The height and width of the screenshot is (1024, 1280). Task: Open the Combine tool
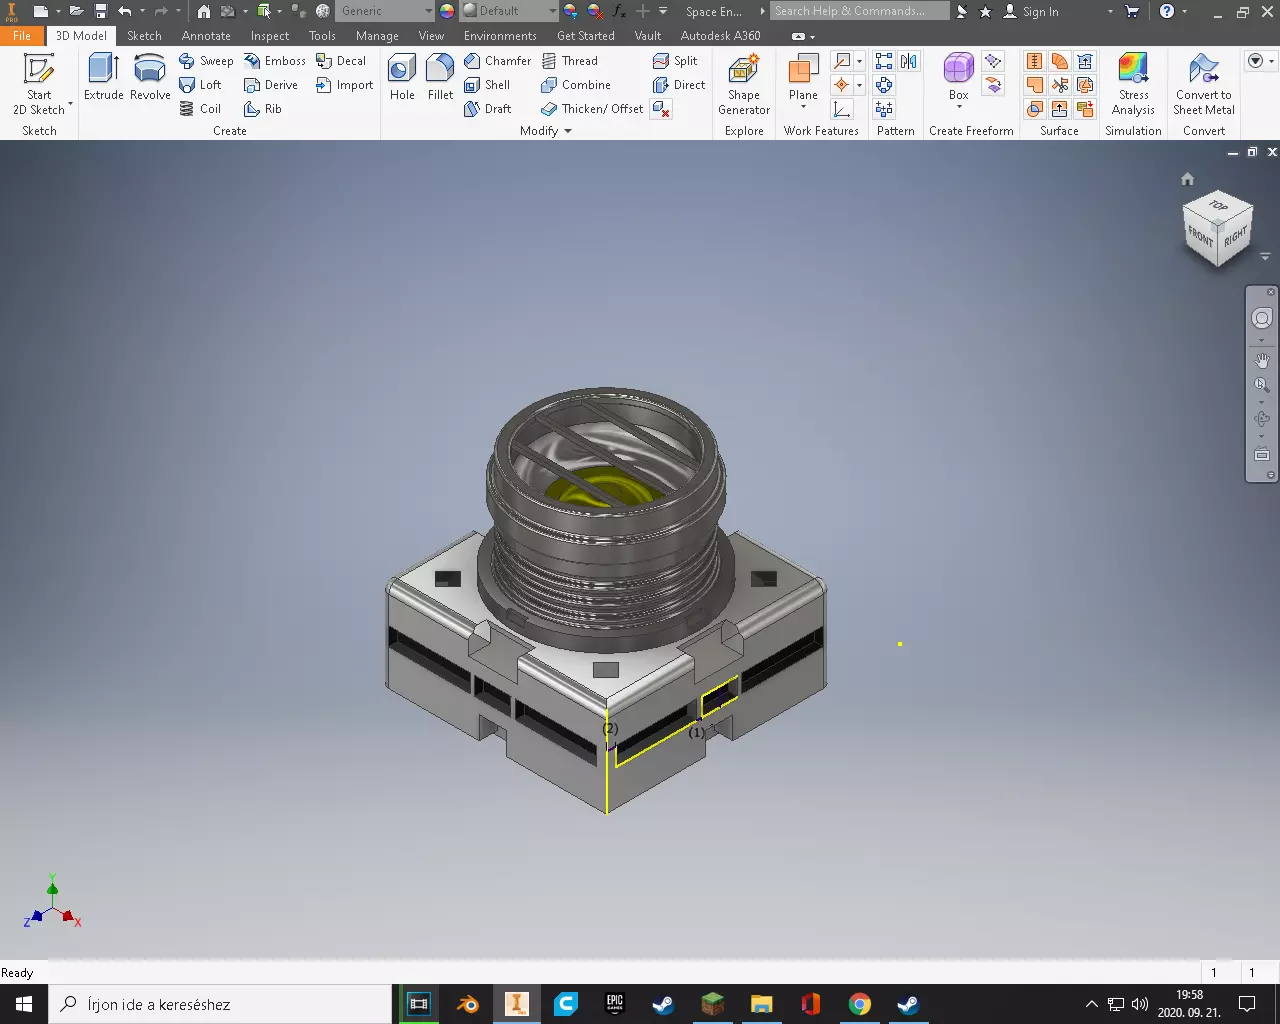coord(576,85)
